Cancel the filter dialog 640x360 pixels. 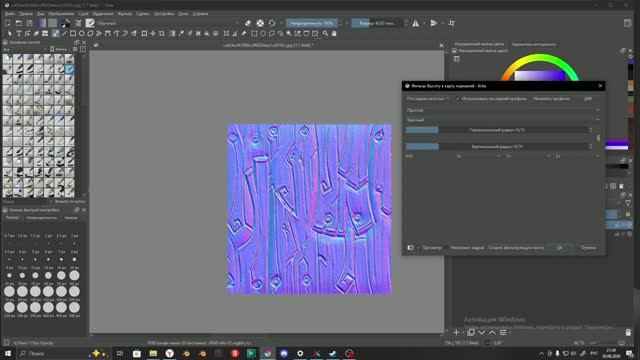(x=588, y=247)
